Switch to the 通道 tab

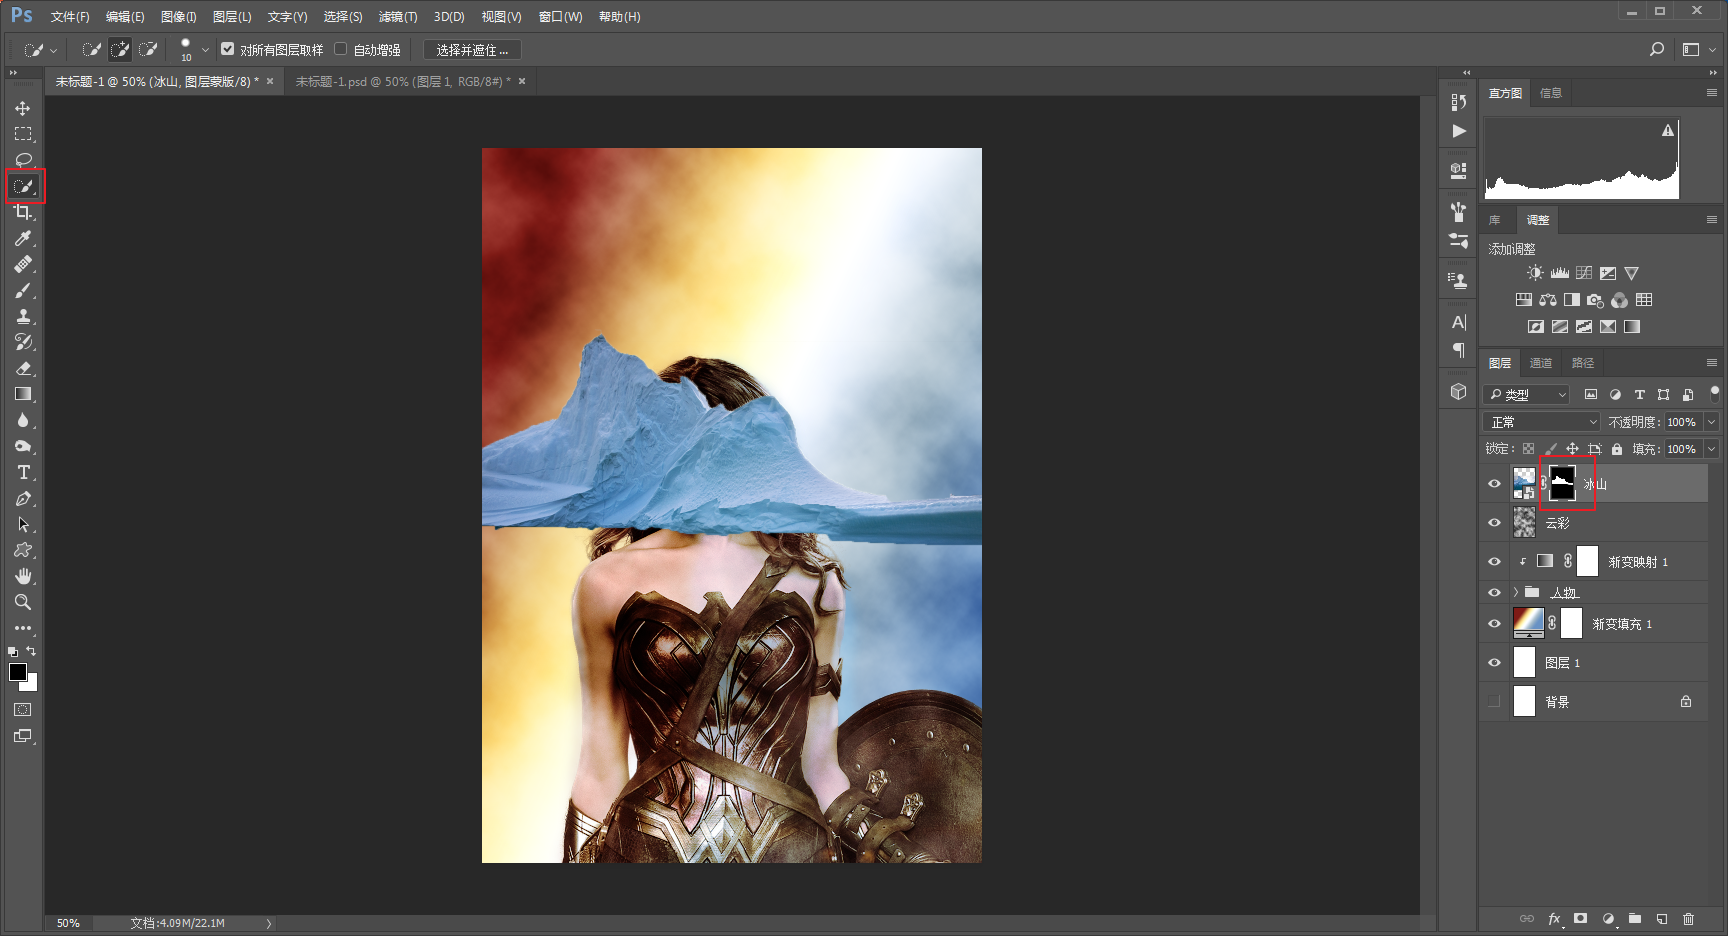point(1541,363)
